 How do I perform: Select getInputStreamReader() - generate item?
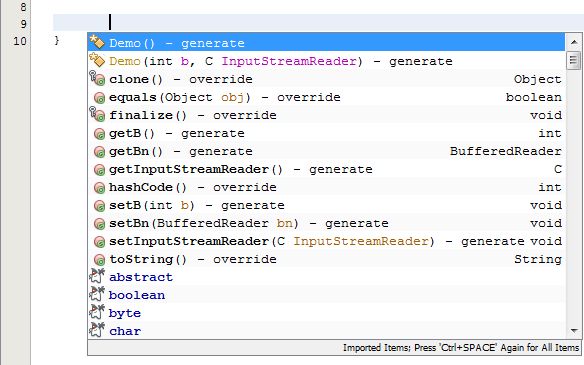(326, 169)
